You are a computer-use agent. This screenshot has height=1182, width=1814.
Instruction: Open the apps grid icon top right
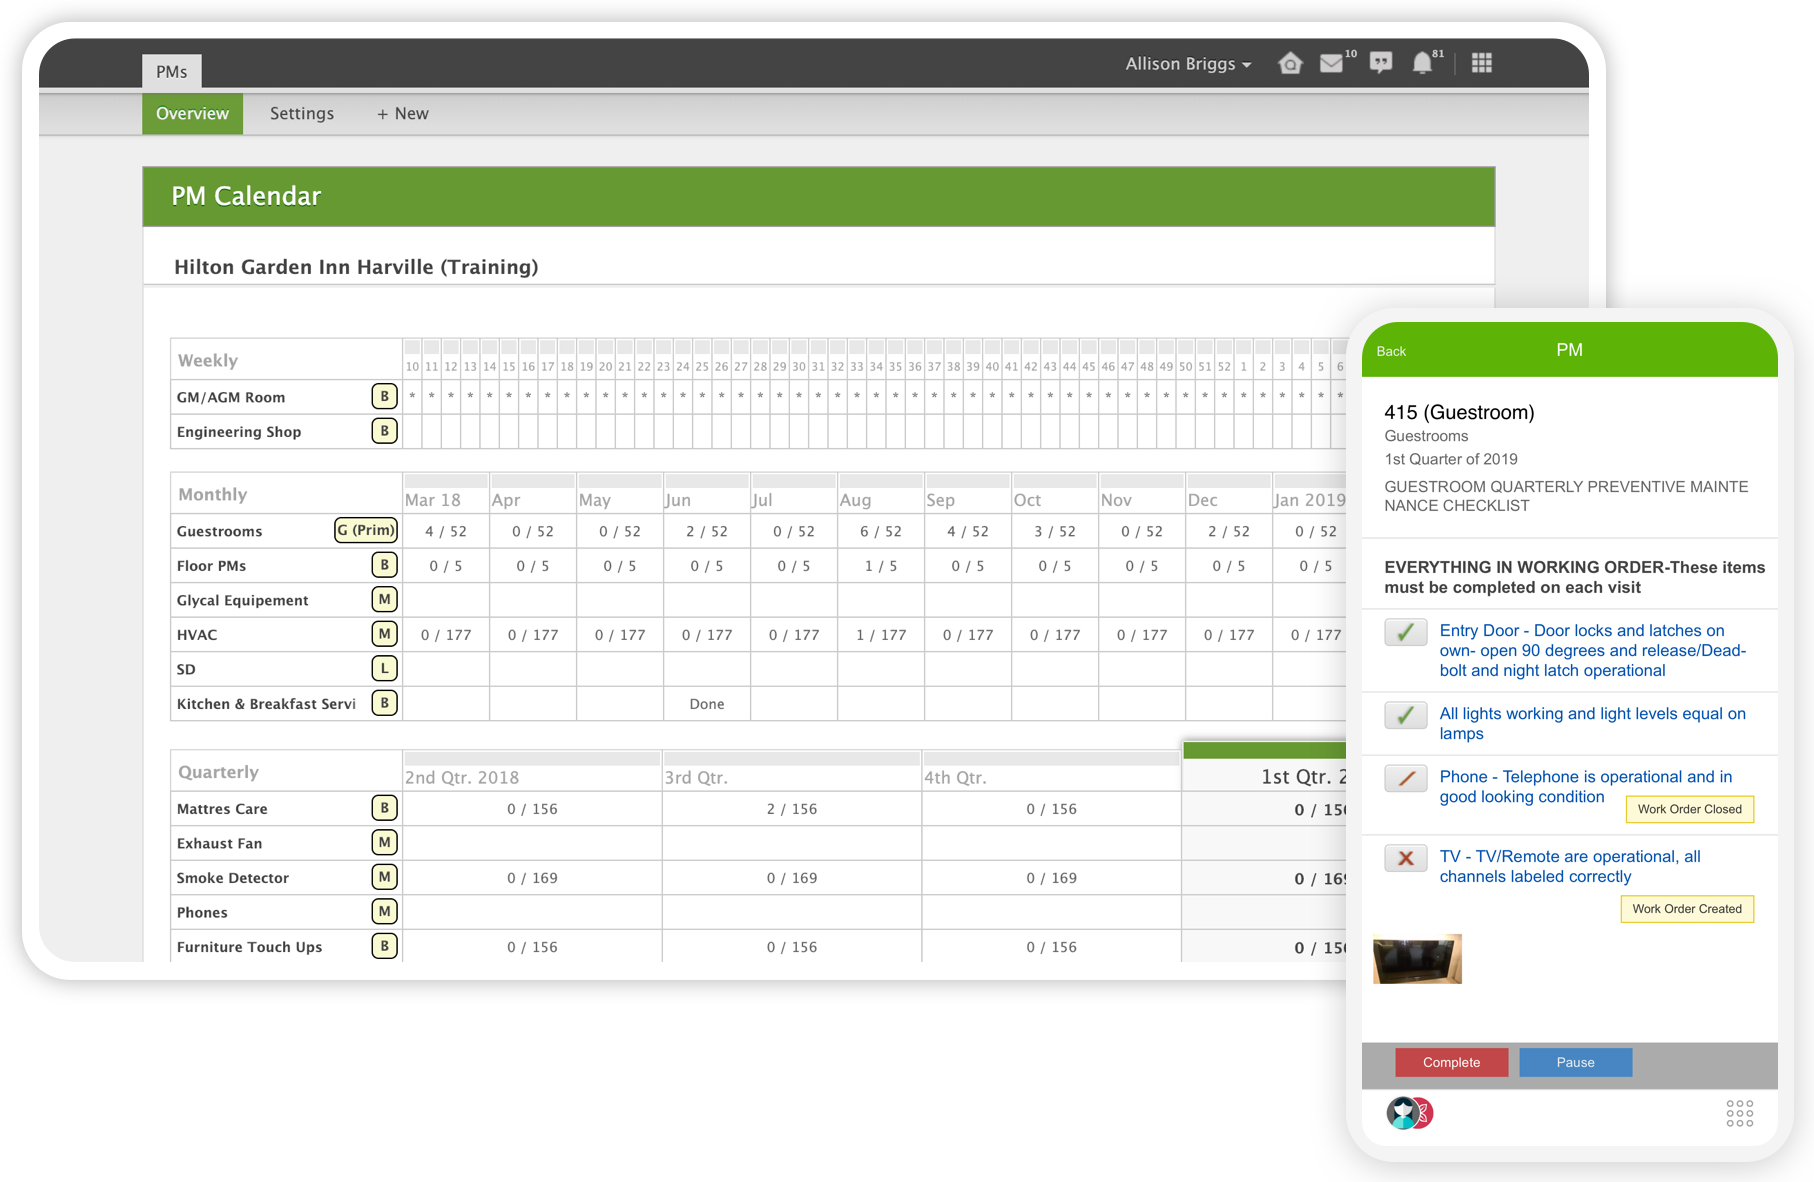pyautogui.click(x=1481, y=62)
